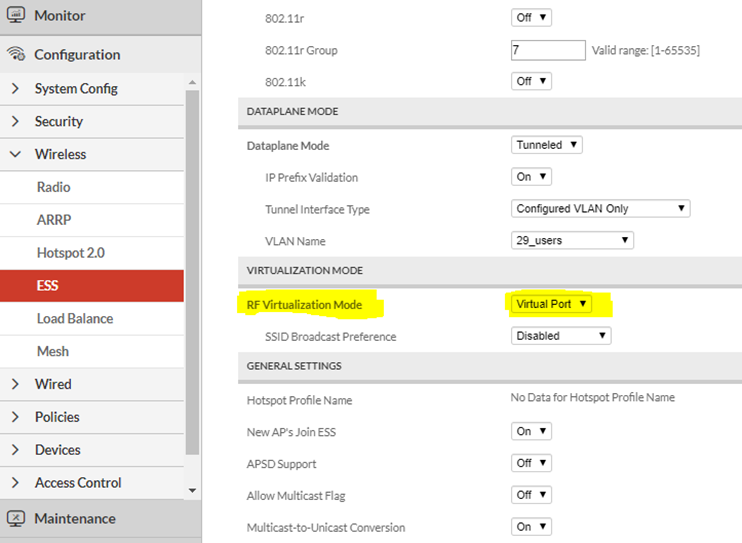Screen dimensions: 742x543
Task: Click the Configuration wireless icon
Action: (x=16, y=54)
